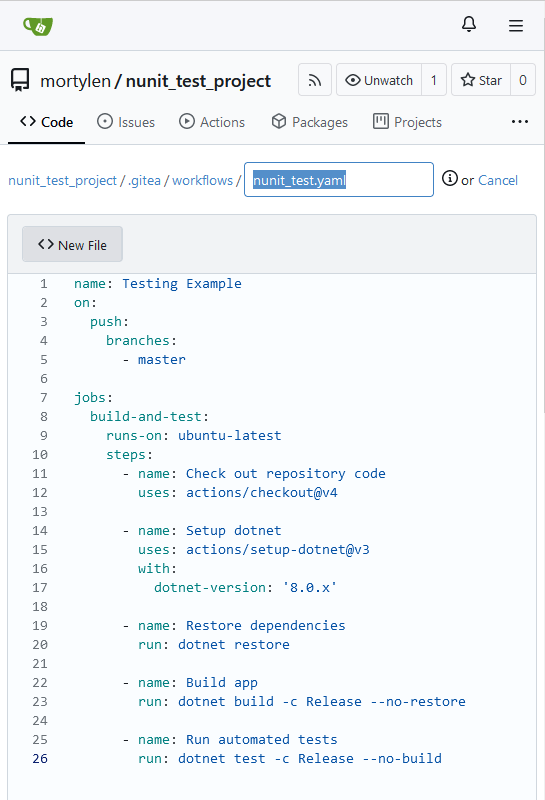The width and height of the screenshot is (545, 800).
Task: Click the text 'Testing Example' on line 1
Action: tap(182, 284)
